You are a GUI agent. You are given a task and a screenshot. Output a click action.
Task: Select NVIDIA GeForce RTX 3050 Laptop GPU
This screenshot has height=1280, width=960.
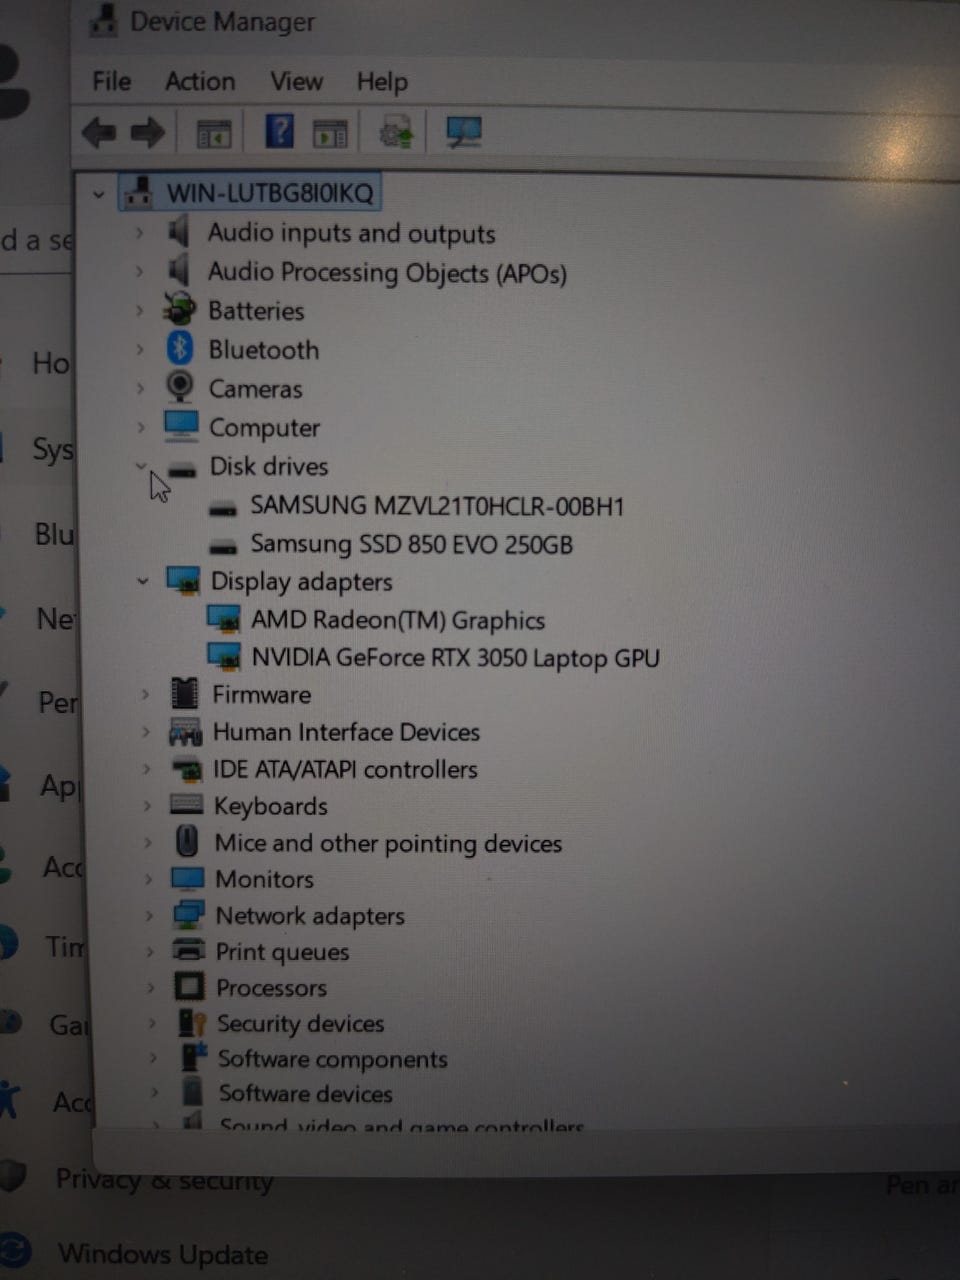coord(455,657)
